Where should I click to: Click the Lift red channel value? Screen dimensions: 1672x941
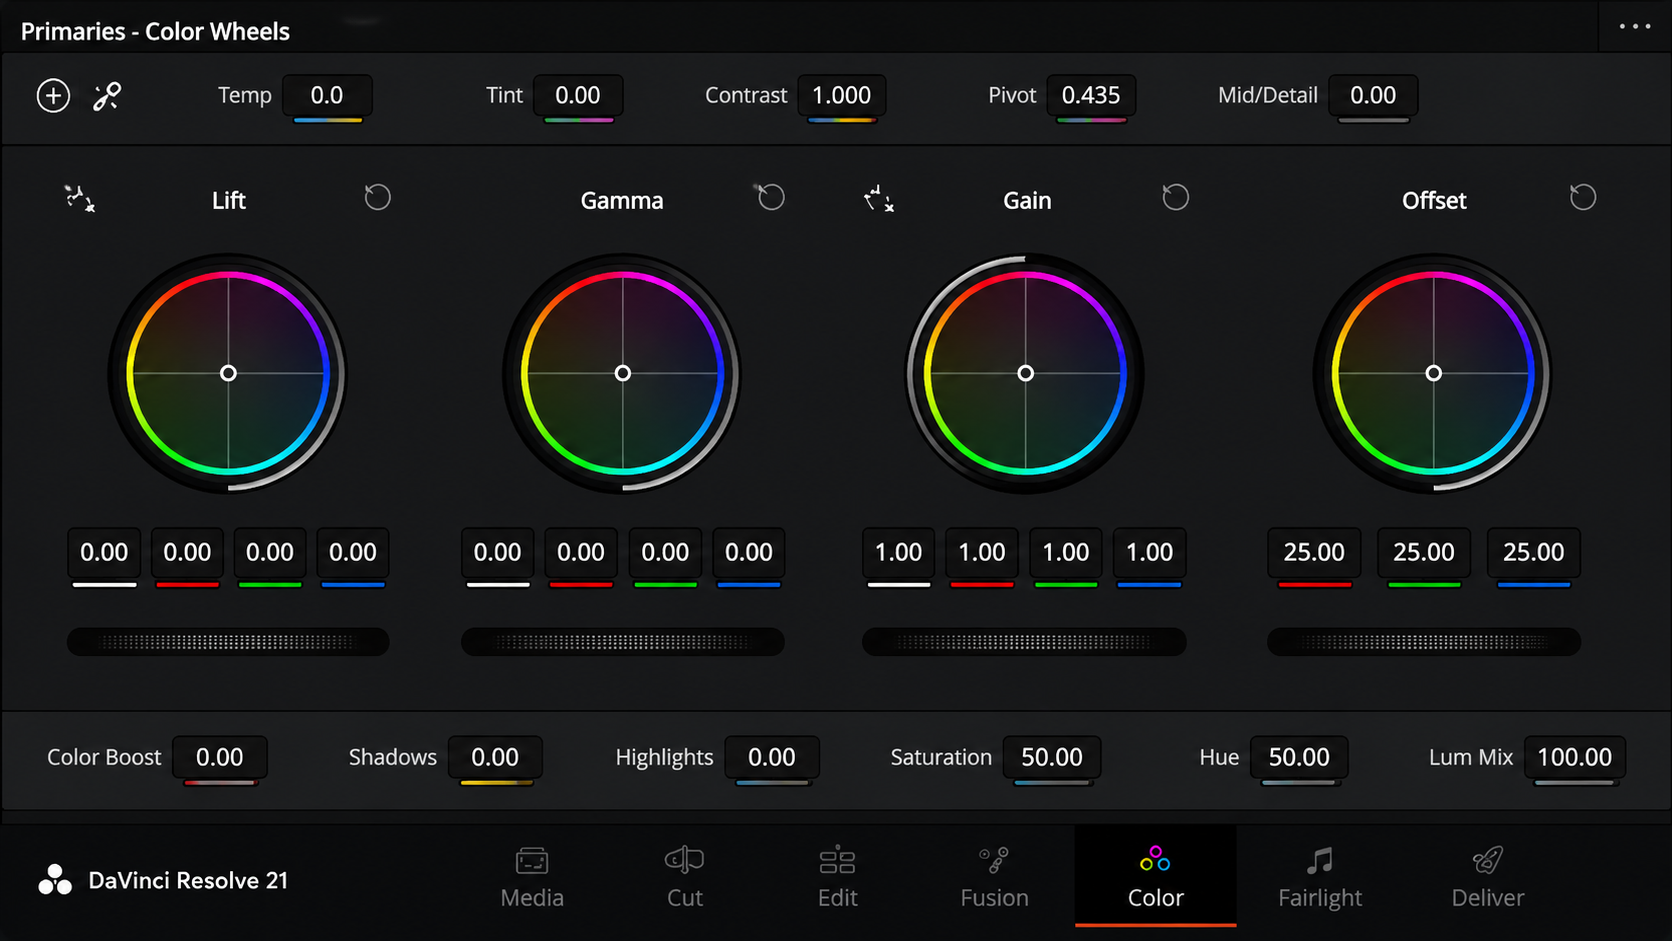click(187, 553)
